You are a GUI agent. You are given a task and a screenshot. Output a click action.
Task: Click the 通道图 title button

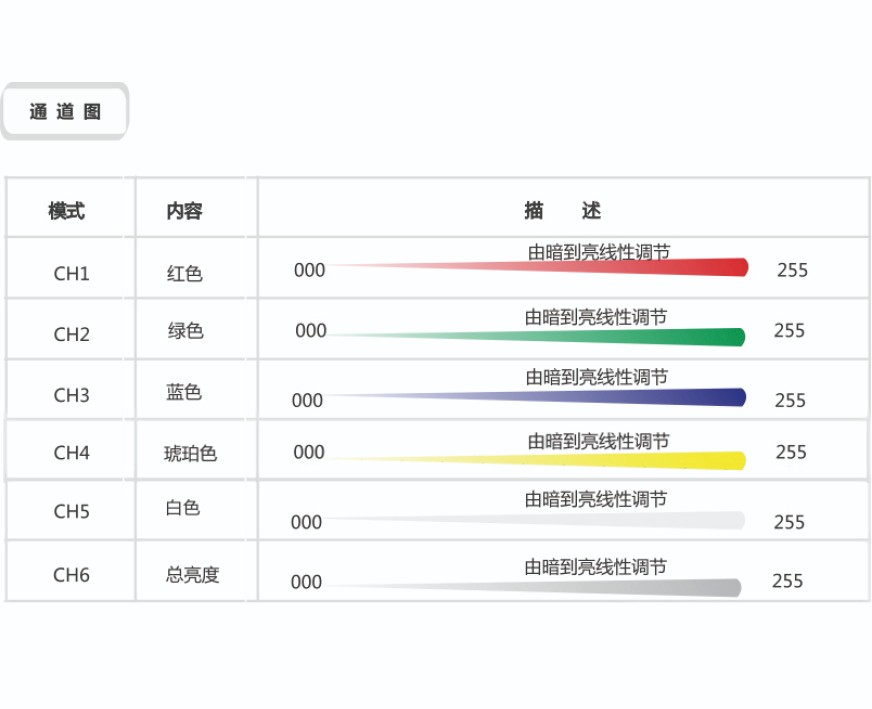(65, 111)
